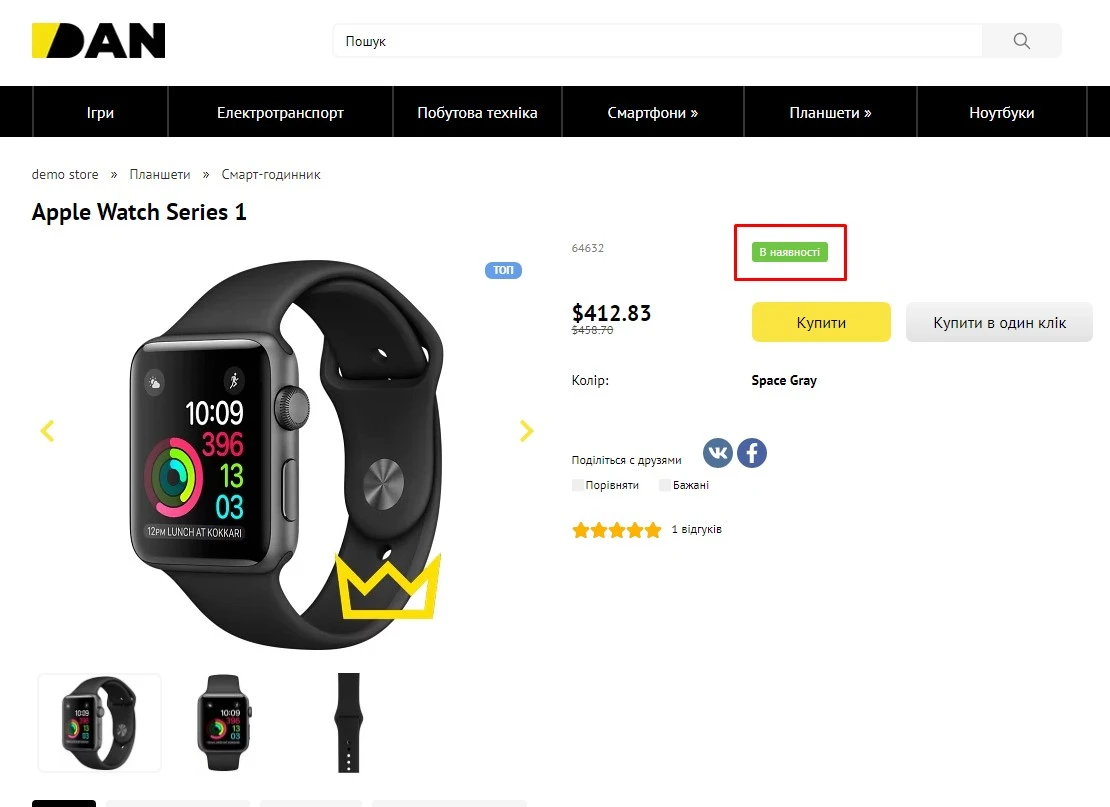This screenshot has width=1110, height=807.
Task: Show next product image with right arrow
Action: pyautogui.click(x=526, y=430)
